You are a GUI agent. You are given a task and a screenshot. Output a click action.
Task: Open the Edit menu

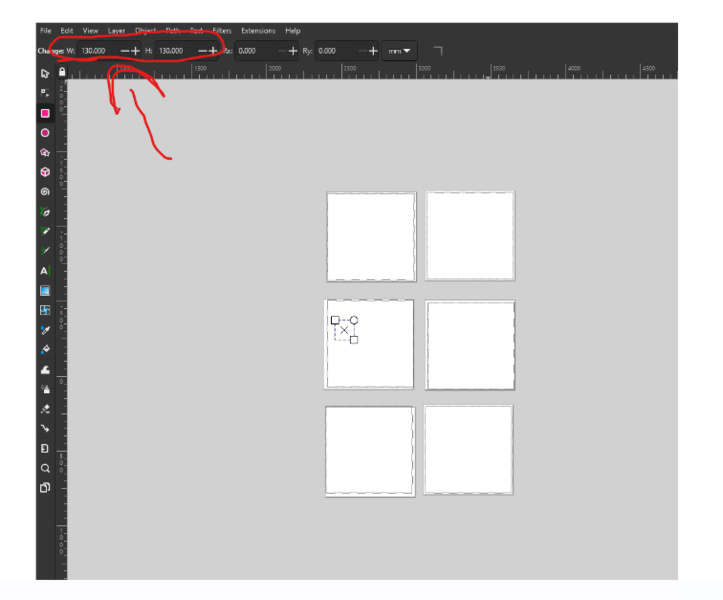pos(67,31)
